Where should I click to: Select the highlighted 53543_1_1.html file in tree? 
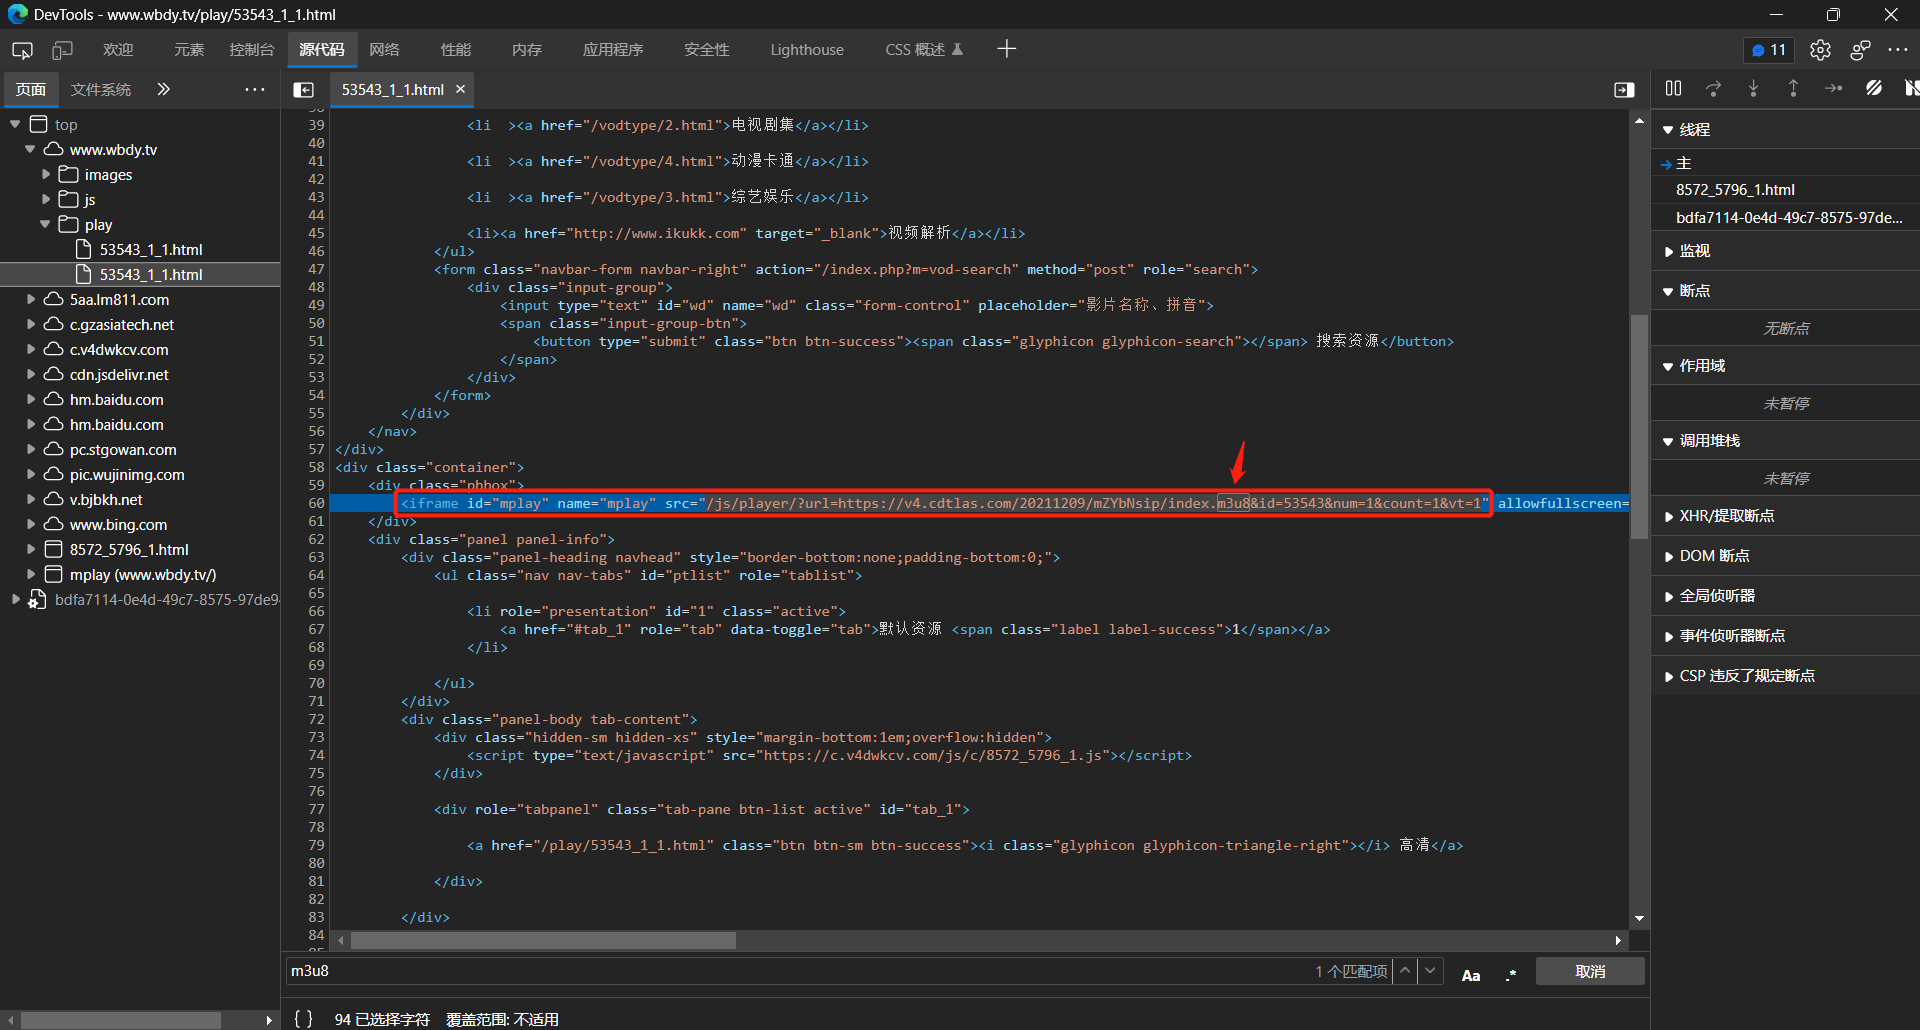(140, 274)
